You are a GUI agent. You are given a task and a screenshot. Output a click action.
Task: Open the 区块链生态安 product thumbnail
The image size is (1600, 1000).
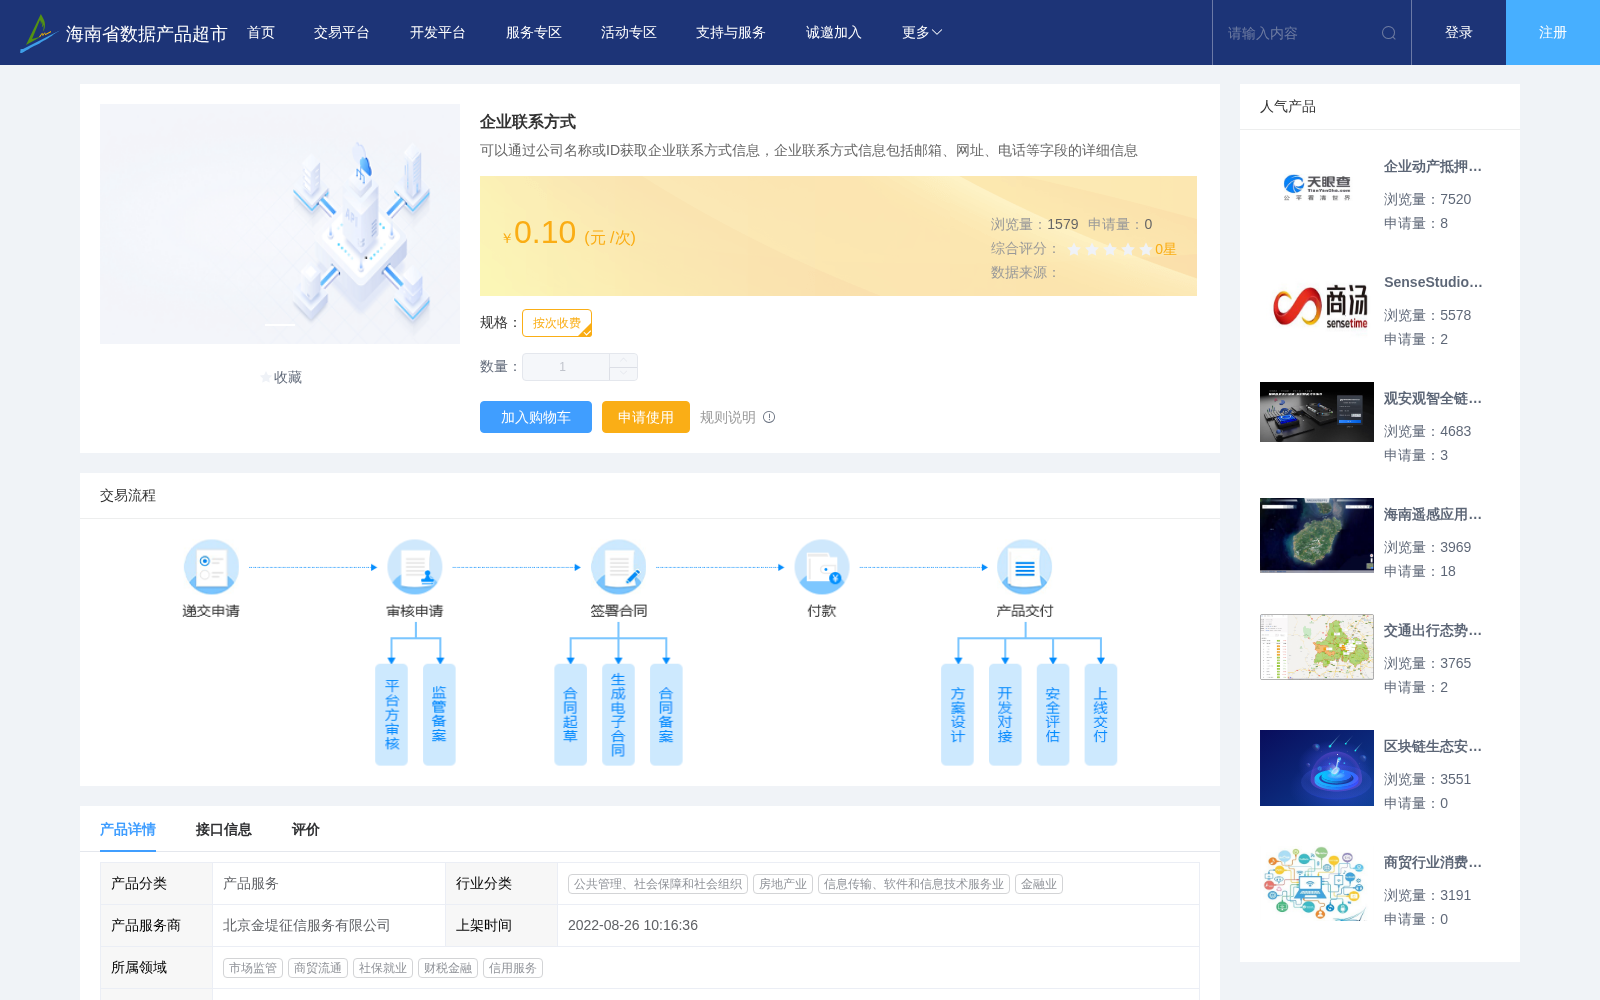pos(1317,768)
